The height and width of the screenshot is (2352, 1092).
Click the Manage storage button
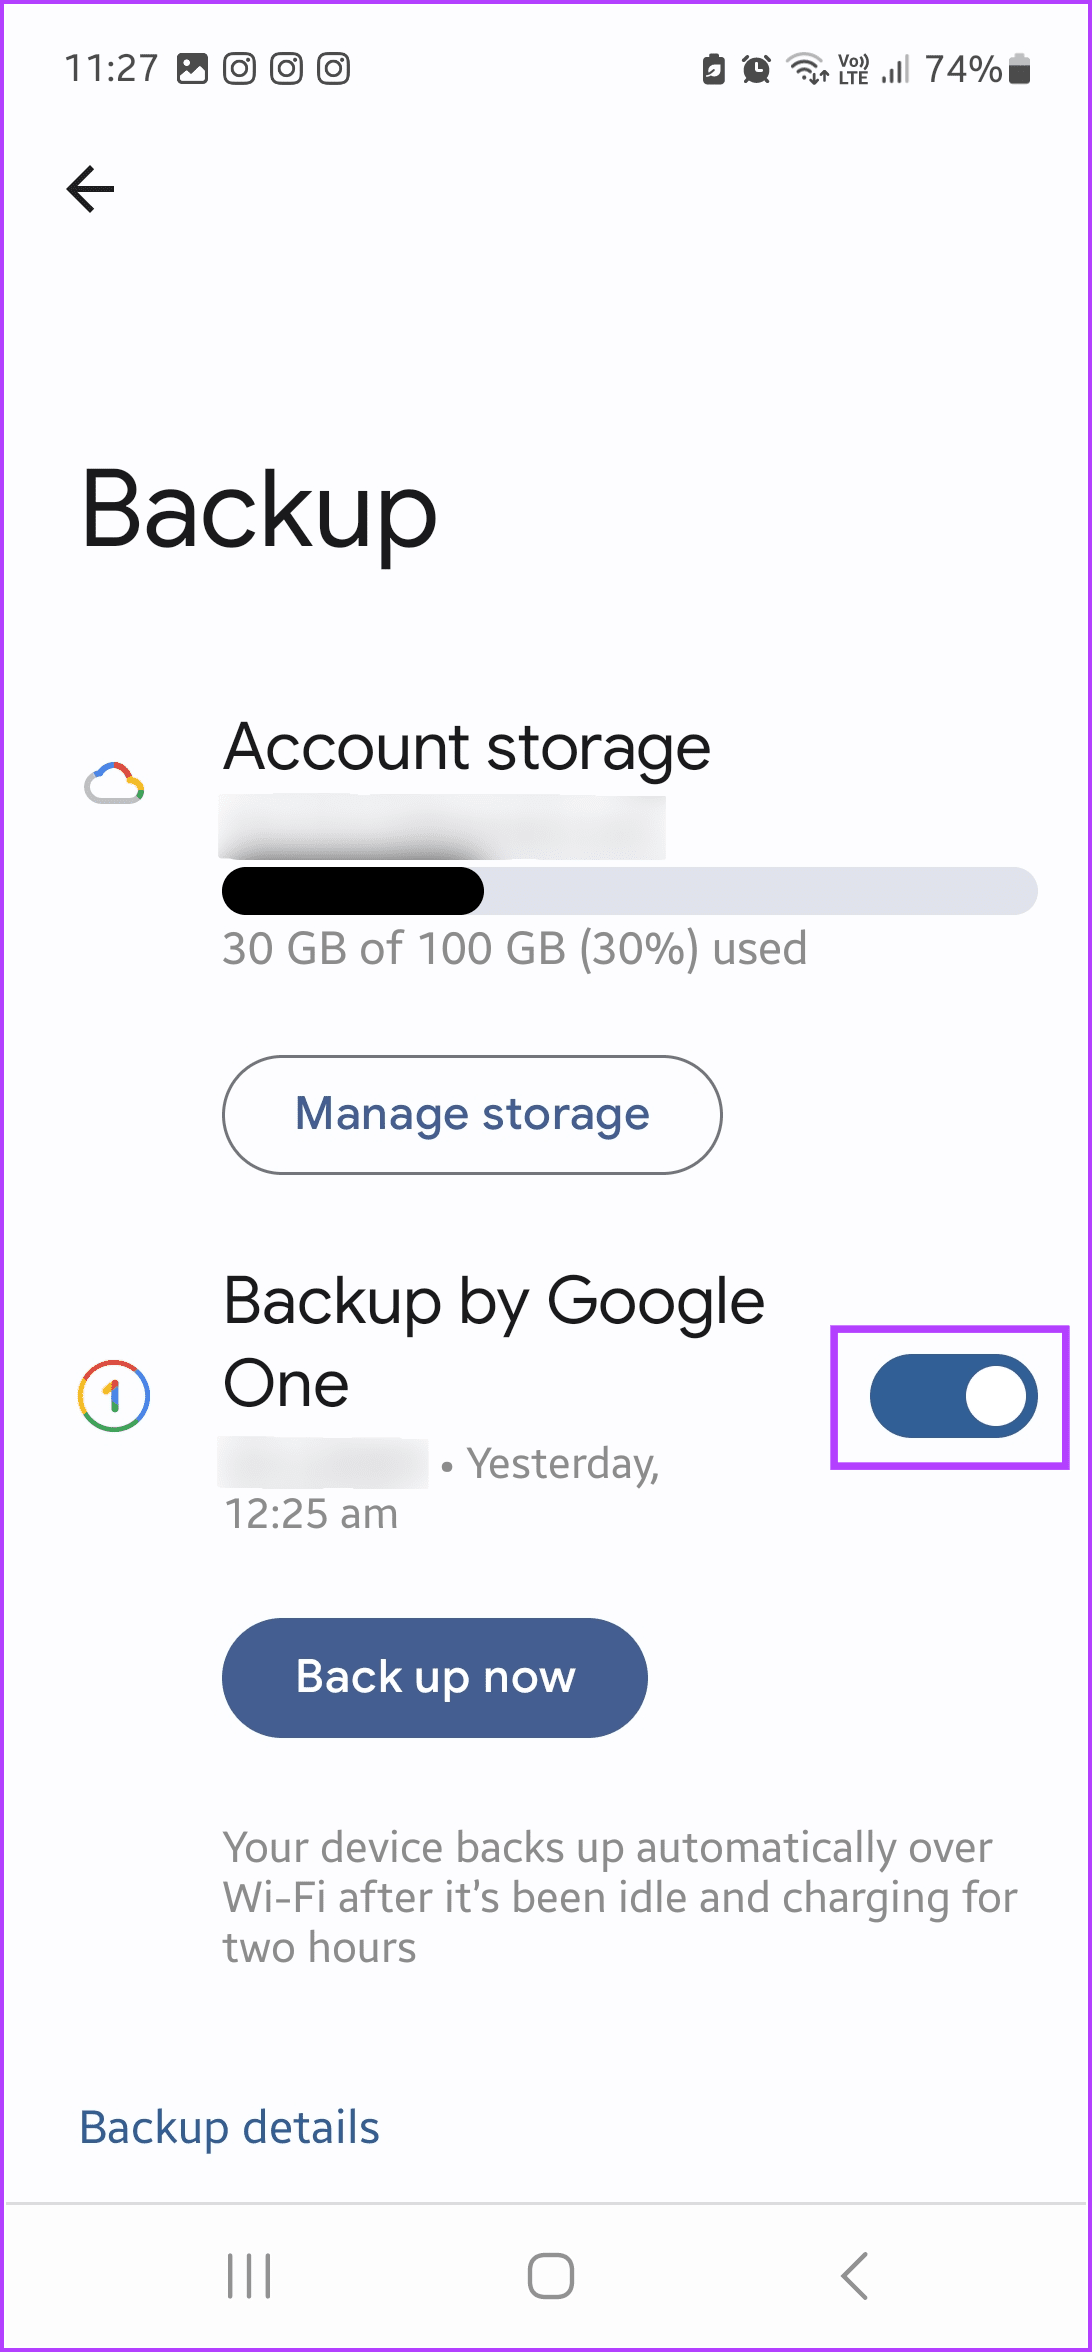coord(472,1114)
